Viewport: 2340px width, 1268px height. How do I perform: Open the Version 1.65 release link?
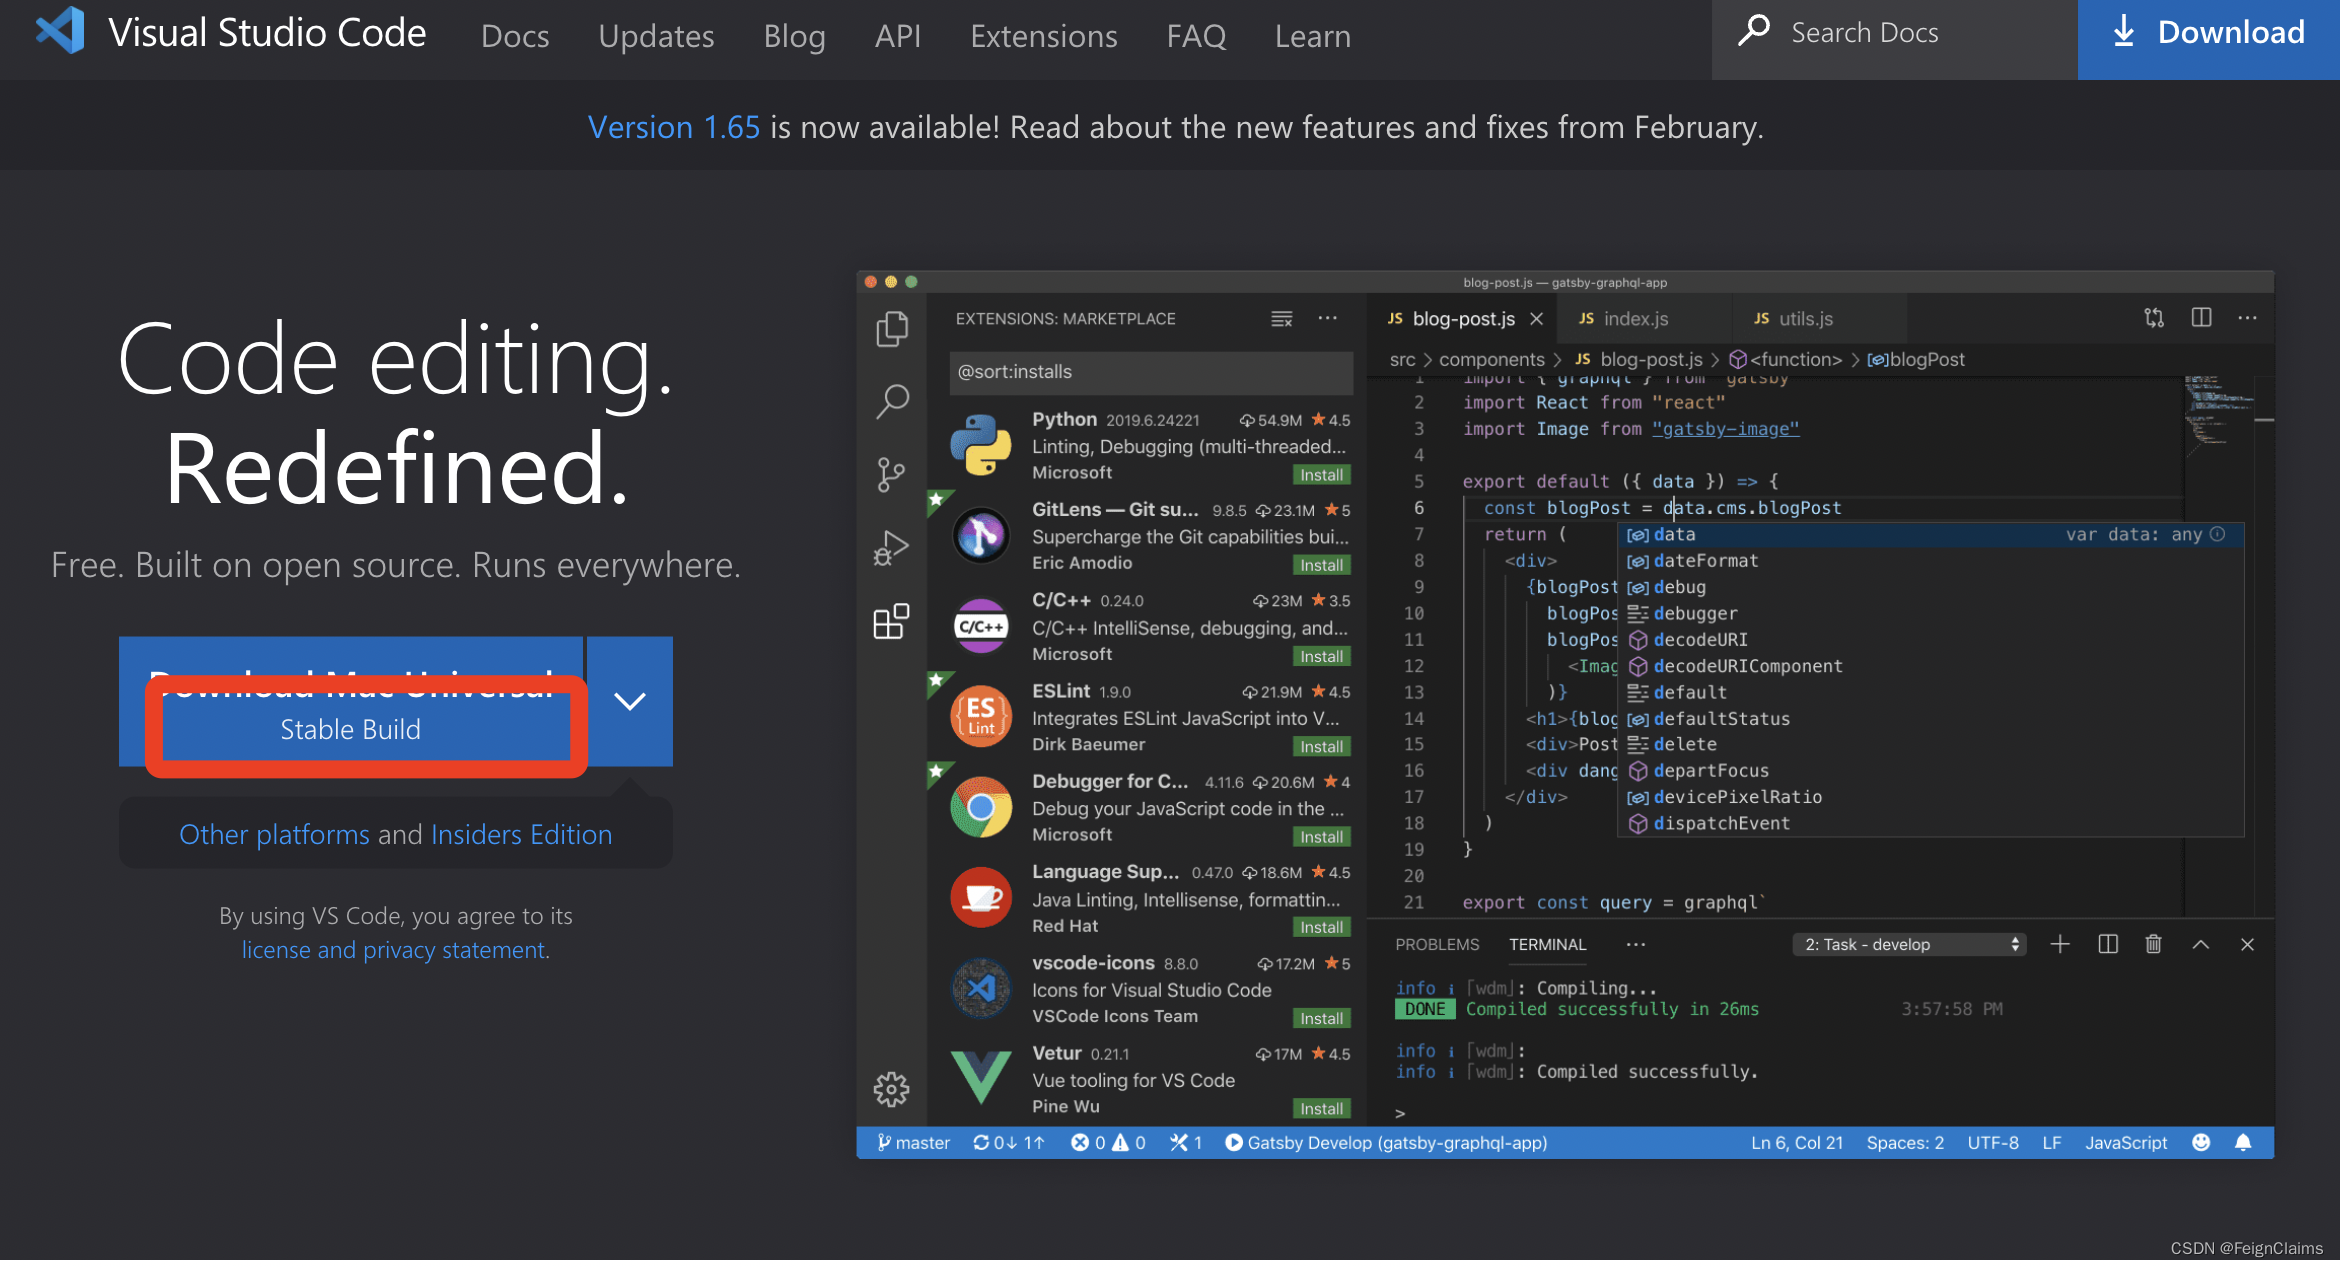tap(673, 127)
